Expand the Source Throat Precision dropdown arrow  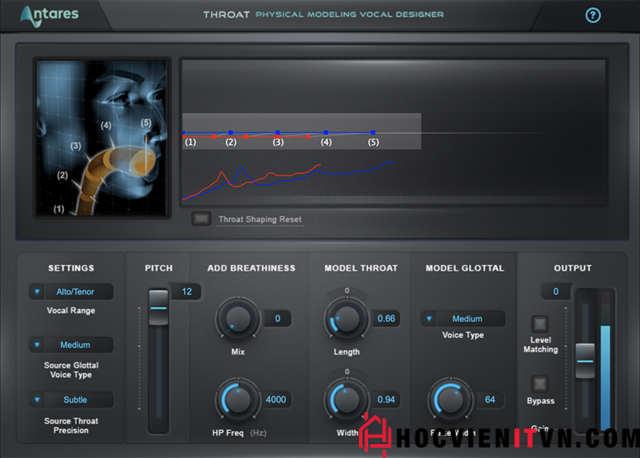37,400
